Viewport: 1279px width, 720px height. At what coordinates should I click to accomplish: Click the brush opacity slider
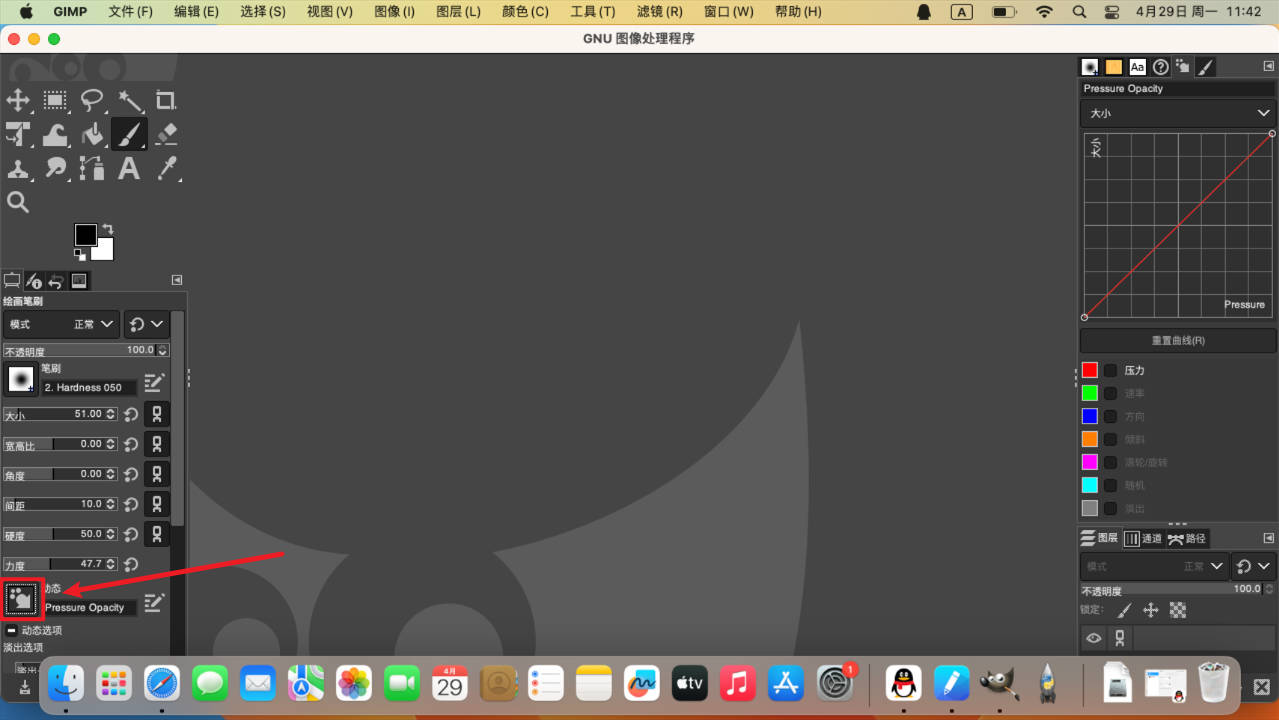pos(86,351)
